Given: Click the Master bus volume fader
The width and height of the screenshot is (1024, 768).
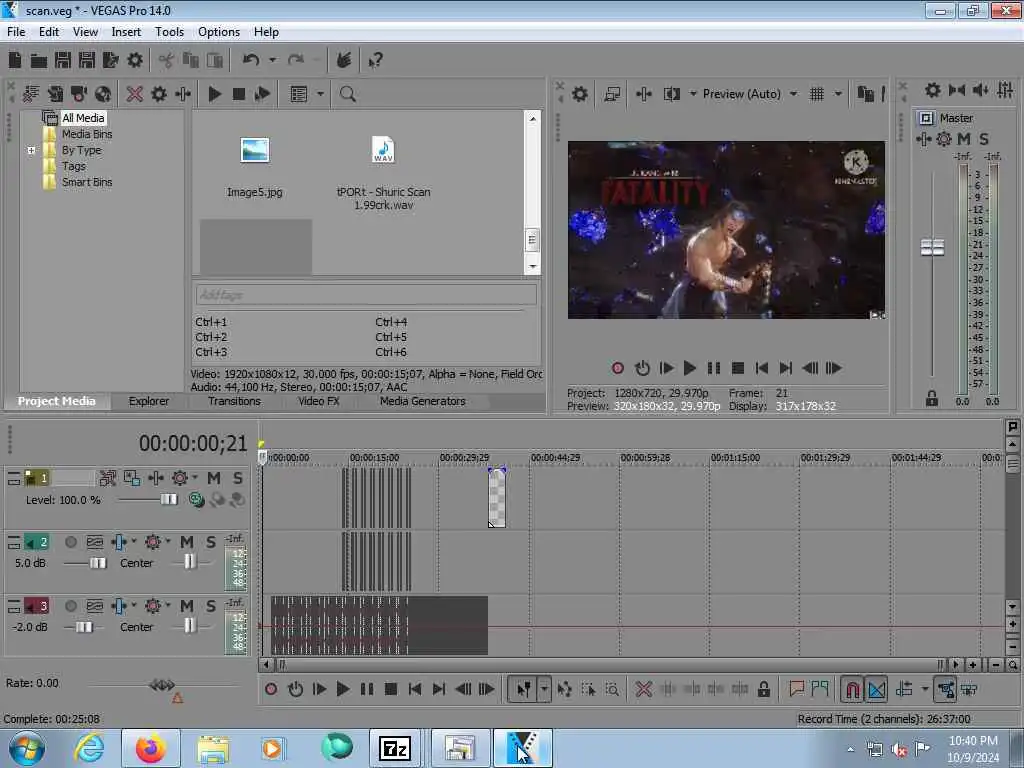Looking at the screenshot, I should coord(932,248).
